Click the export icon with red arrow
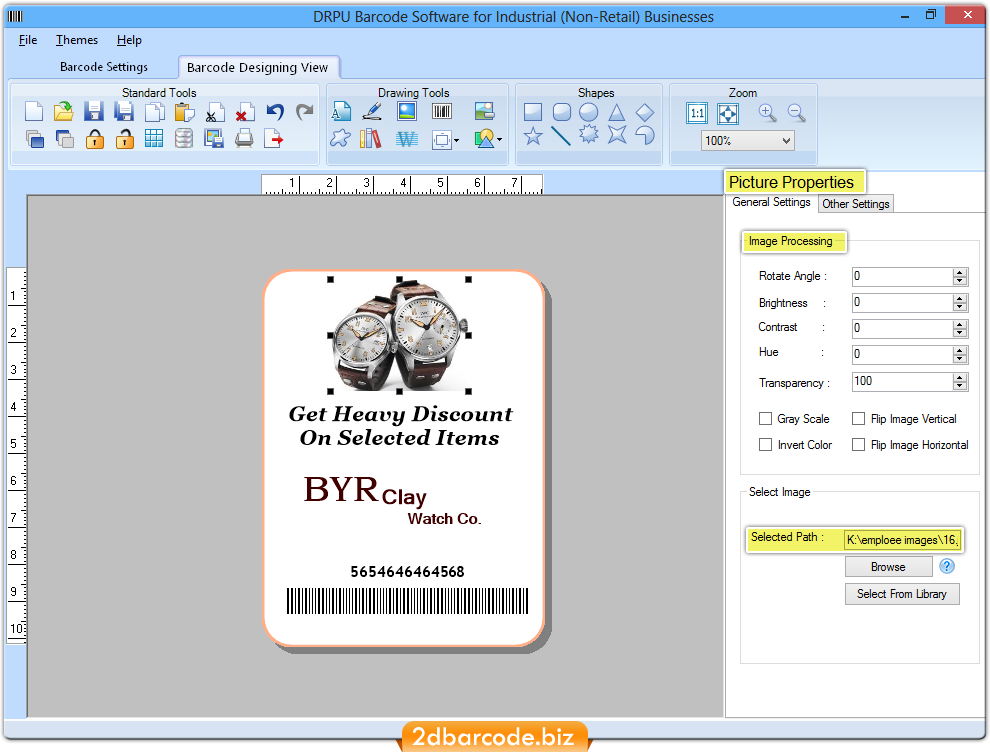 pyautogui.click(x=273, y=138)
